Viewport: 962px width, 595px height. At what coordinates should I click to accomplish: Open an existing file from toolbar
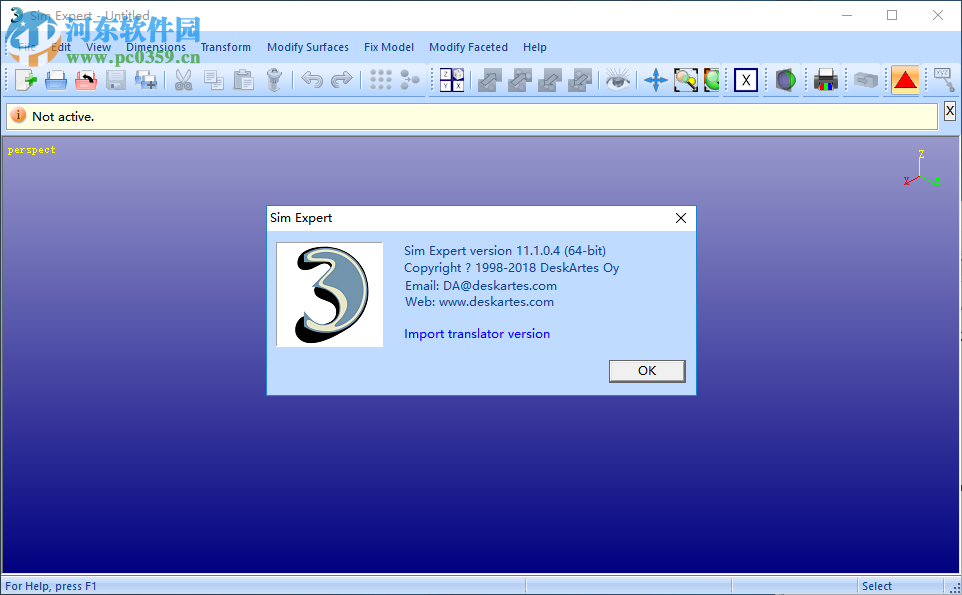click(56, 80)
